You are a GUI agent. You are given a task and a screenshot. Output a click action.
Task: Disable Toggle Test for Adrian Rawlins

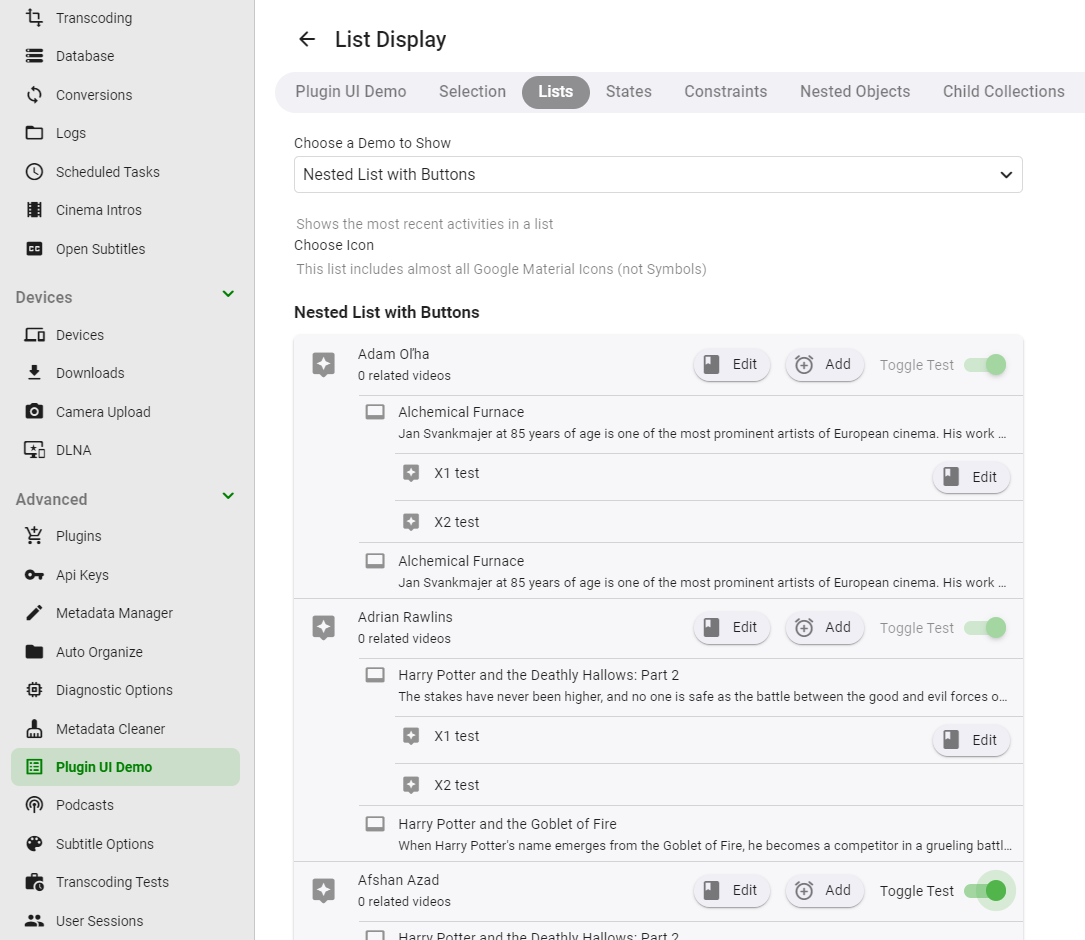pyautogui.click(x=985, y=628)
